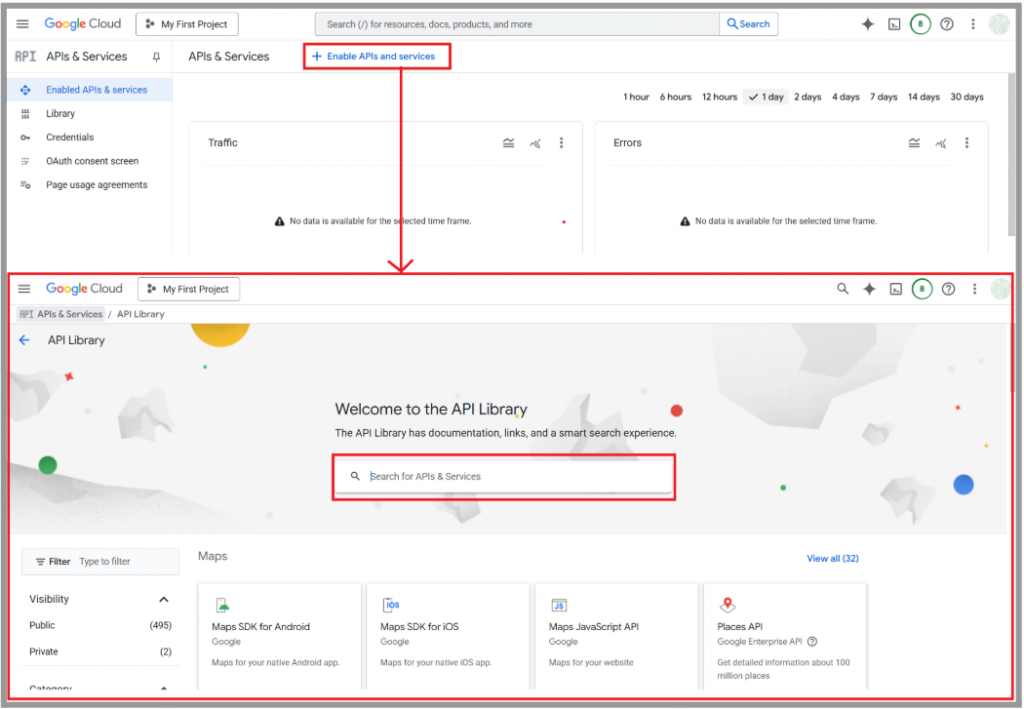Viewport: 1024px width, 709px height.
Task: Filter by Private visibility
Action: click(x=100, y=652)
